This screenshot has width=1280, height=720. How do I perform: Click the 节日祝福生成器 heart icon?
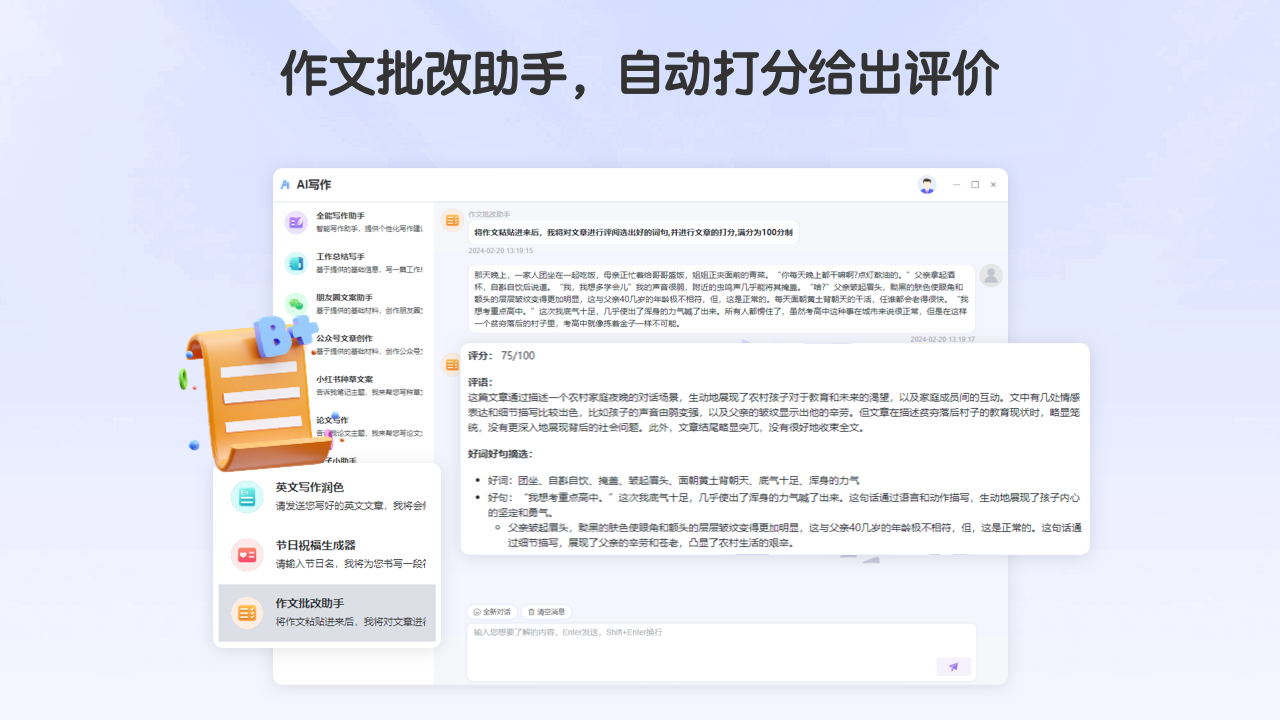tap(246, 553)
